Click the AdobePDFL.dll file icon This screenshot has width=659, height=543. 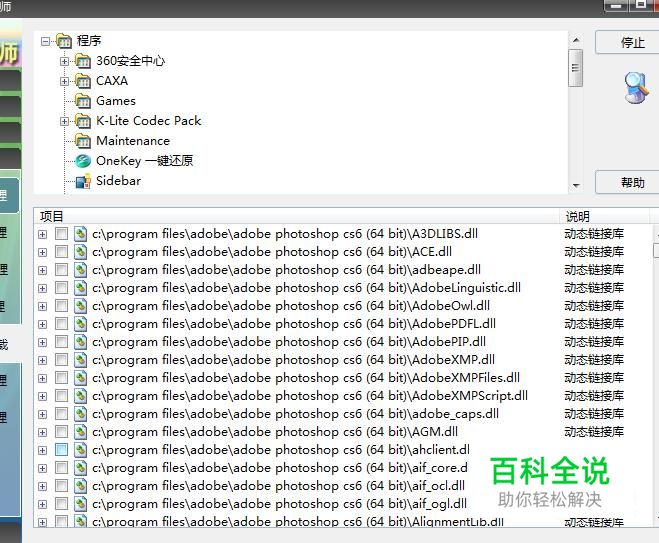[x=80, y=324]
